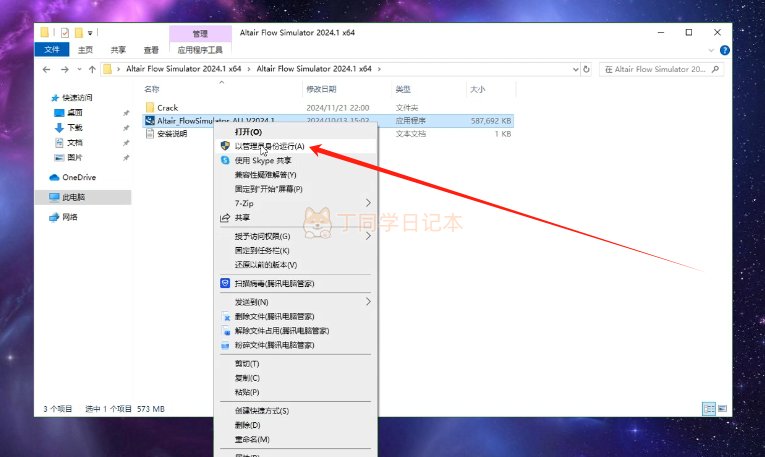Click first breadcrumb 'Altair Flow Simulator 2024.1 x64'
Screen dimensions: 765x457
(x=183, y=69)
